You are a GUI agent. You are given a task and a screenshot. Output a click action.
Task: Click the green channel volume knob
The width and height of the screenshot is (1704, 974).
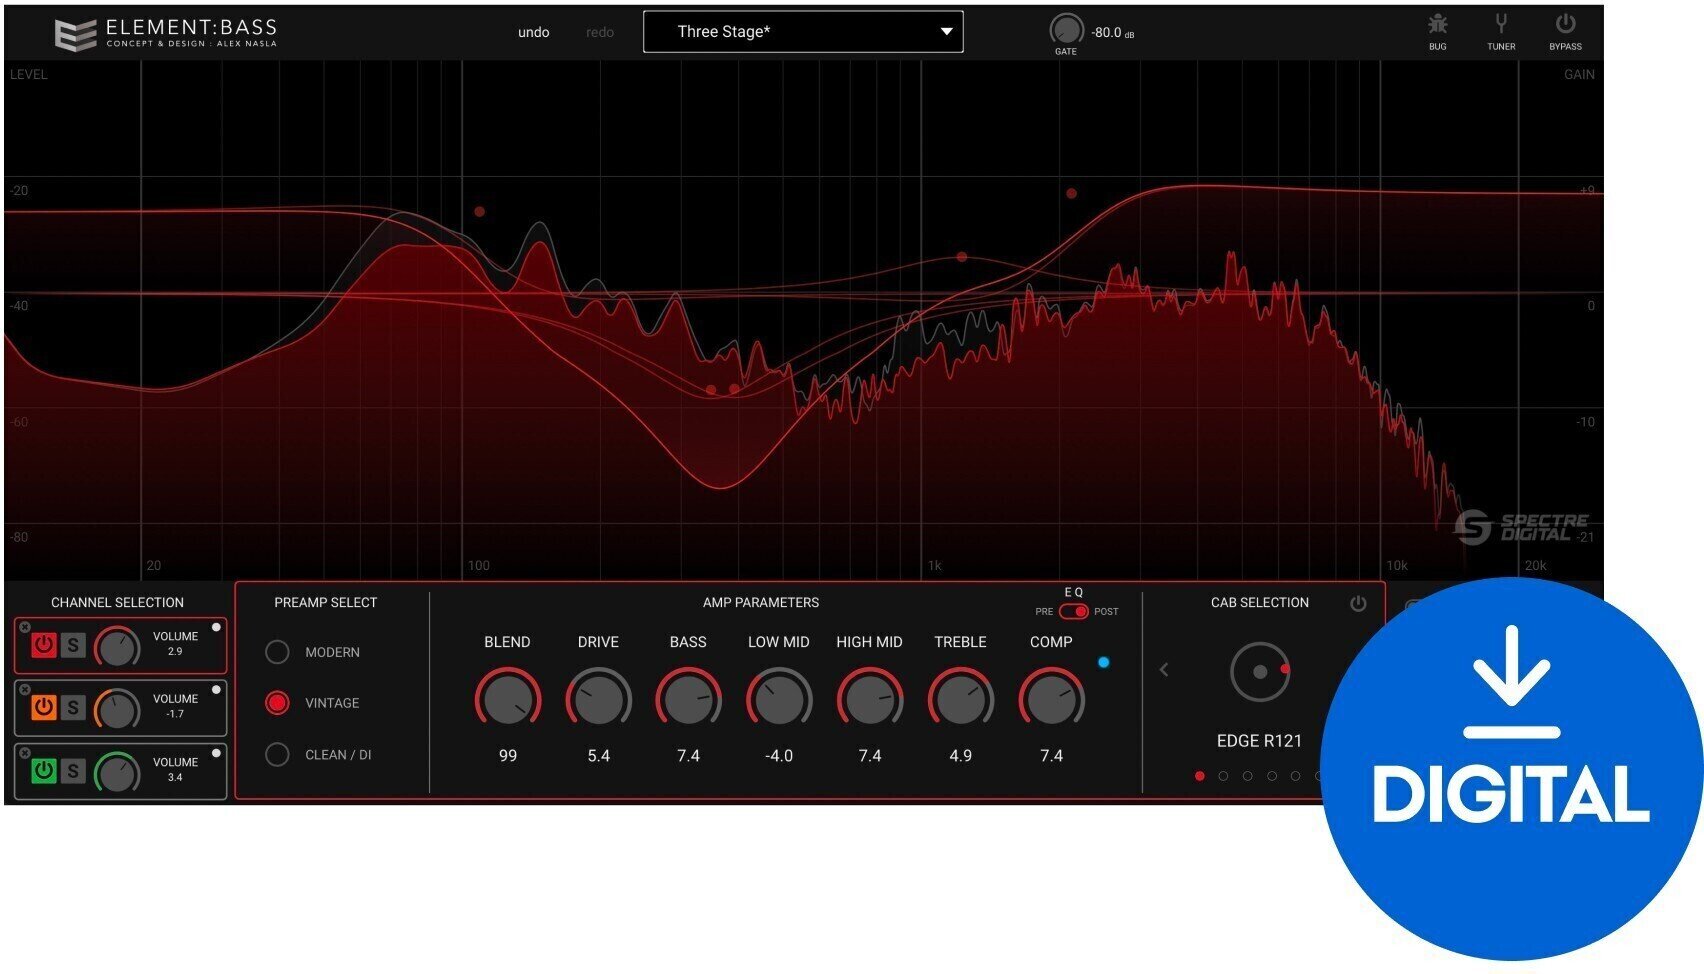click(x=117, y=773)
